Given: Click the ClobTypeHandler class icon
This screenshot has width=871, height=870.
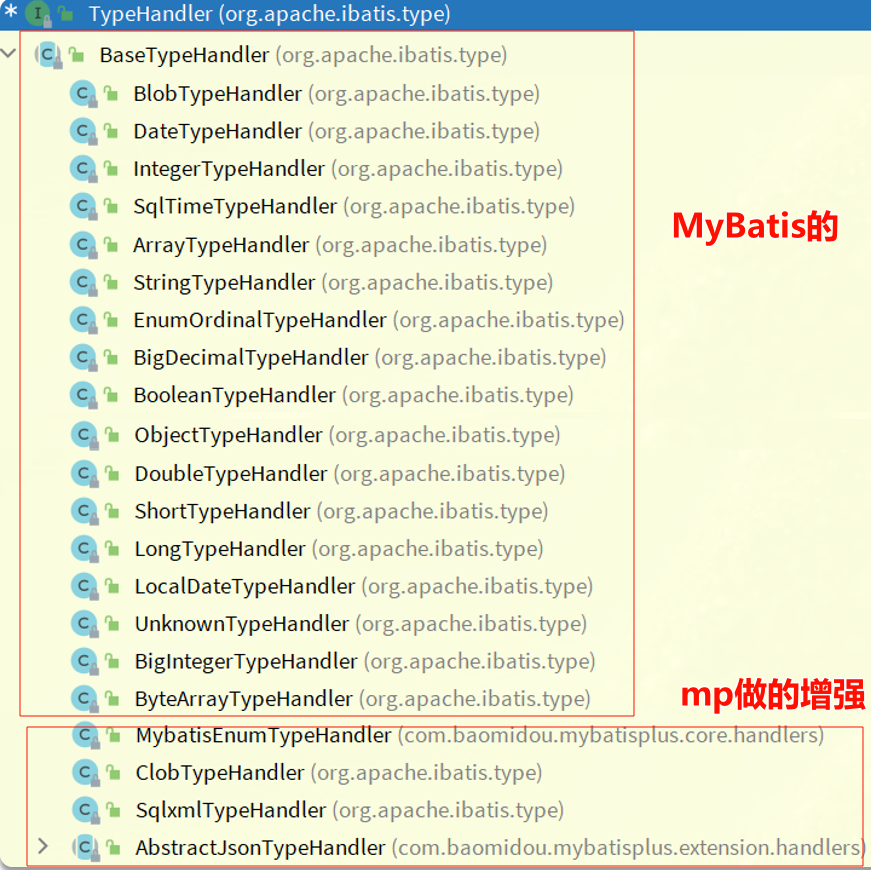Looking at the screenshot, I should [86, 772].
